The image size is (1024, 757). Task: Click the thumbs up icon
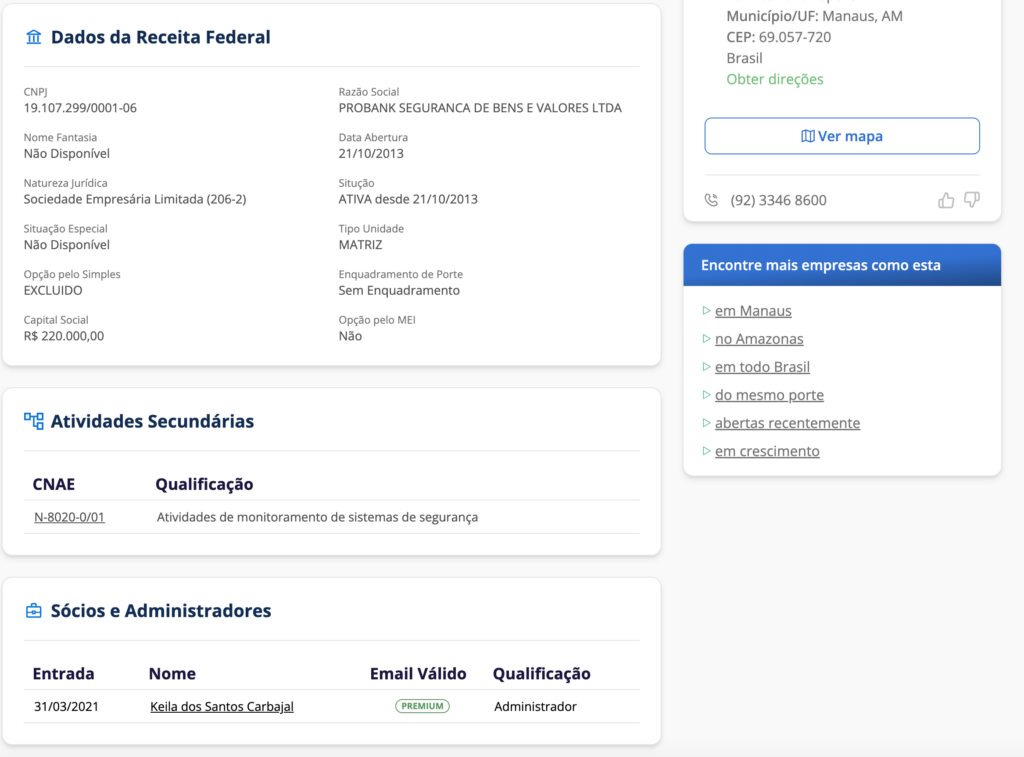(x=946, y=200)
